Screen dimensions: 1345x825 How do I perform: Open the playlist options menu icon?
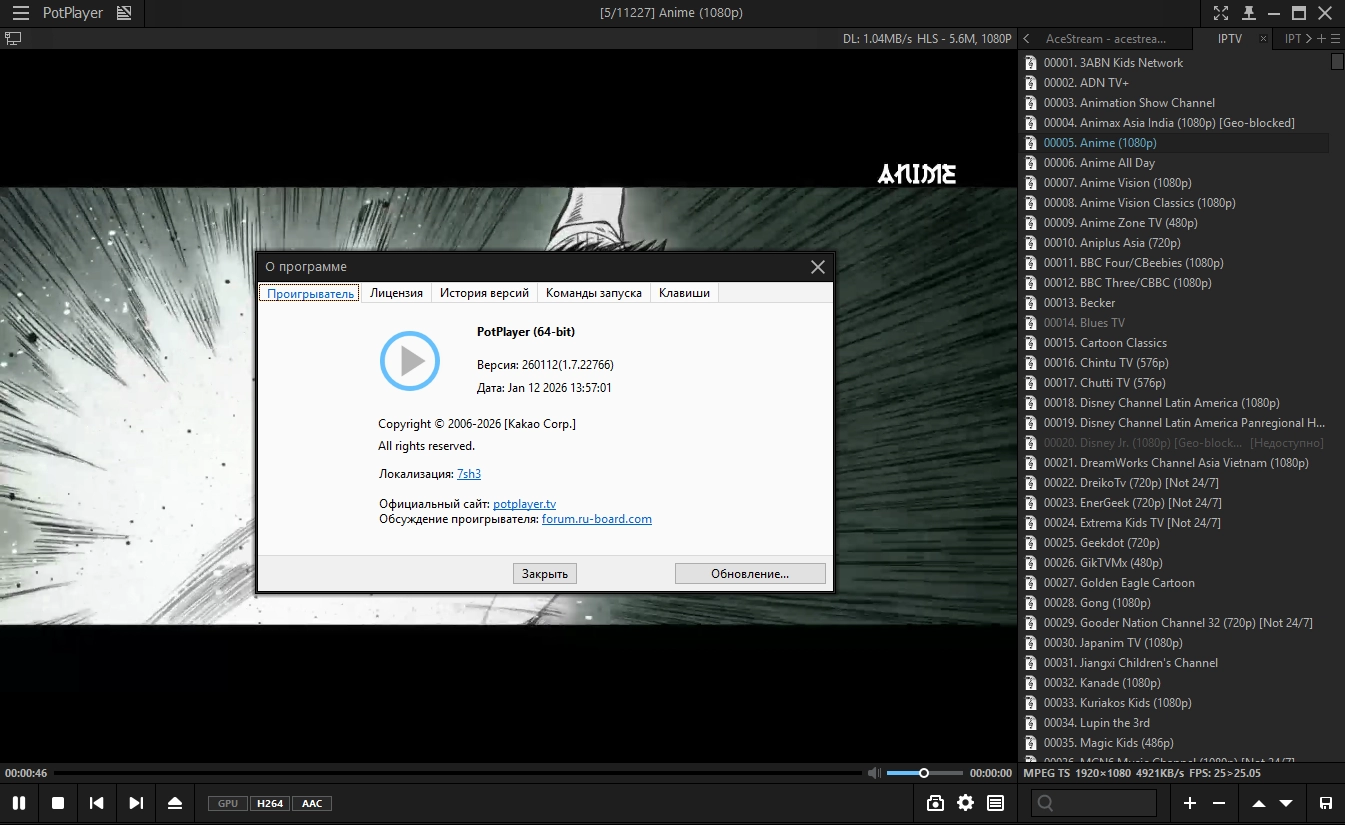click(1336, 39)
